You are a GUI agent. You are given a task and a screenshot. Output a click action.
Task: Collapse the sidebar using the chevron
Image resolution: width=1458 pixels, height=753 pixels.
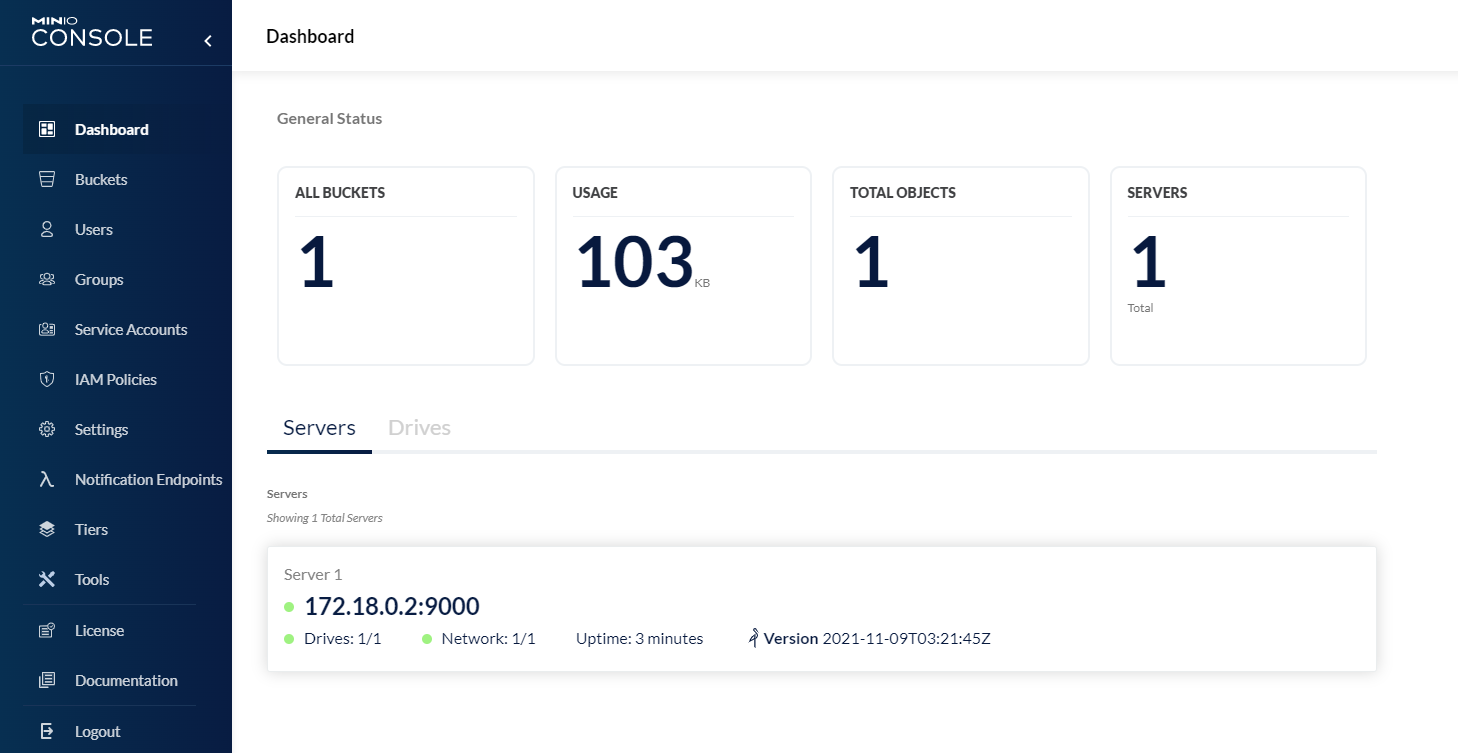[x=208, y=41]
